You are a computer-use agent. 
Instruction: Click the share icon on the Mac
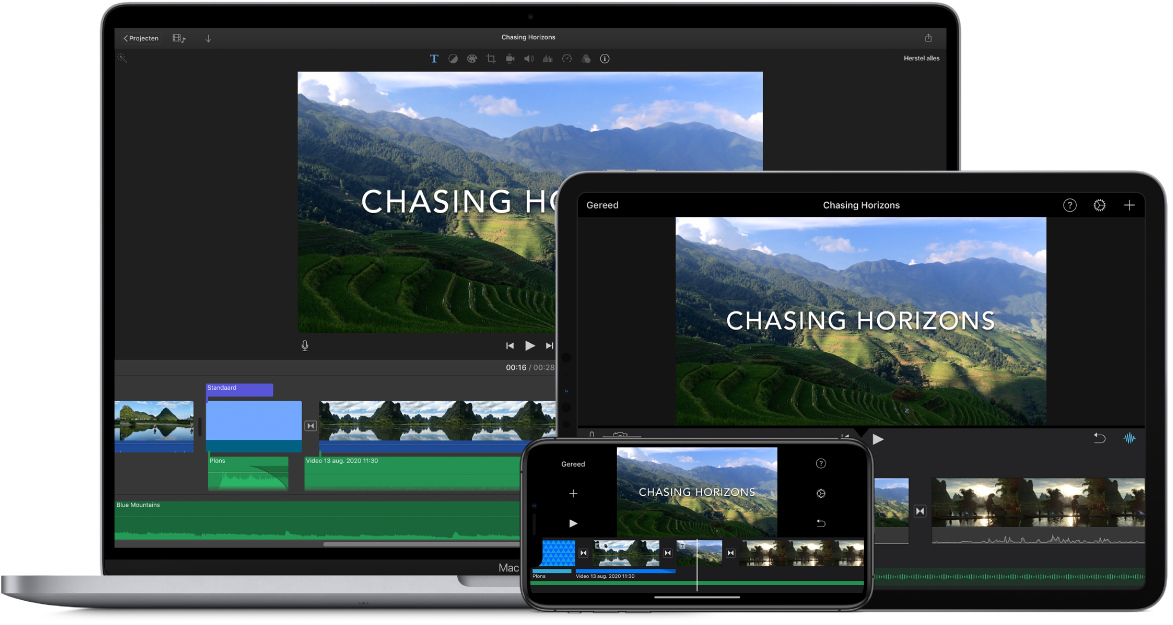[x=928, y=38]
